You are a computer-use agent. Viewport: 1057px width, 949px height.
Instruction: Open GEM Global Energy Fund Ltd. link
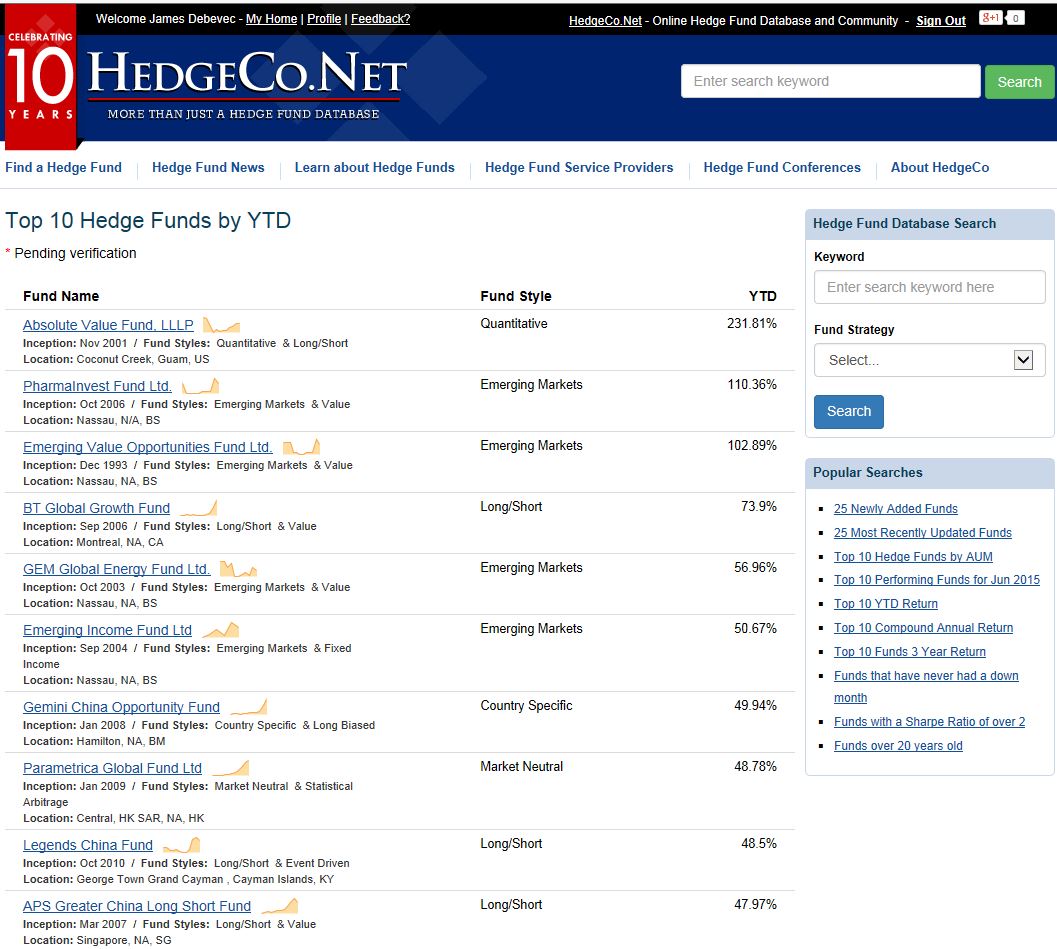point(117,569)
